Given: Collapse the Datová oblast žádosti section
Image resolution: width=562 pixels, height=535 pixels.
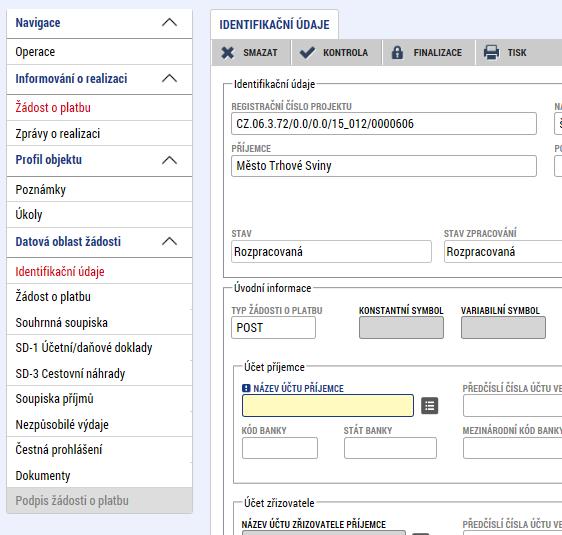Looking at the screenshot, I should click(170, 242).
